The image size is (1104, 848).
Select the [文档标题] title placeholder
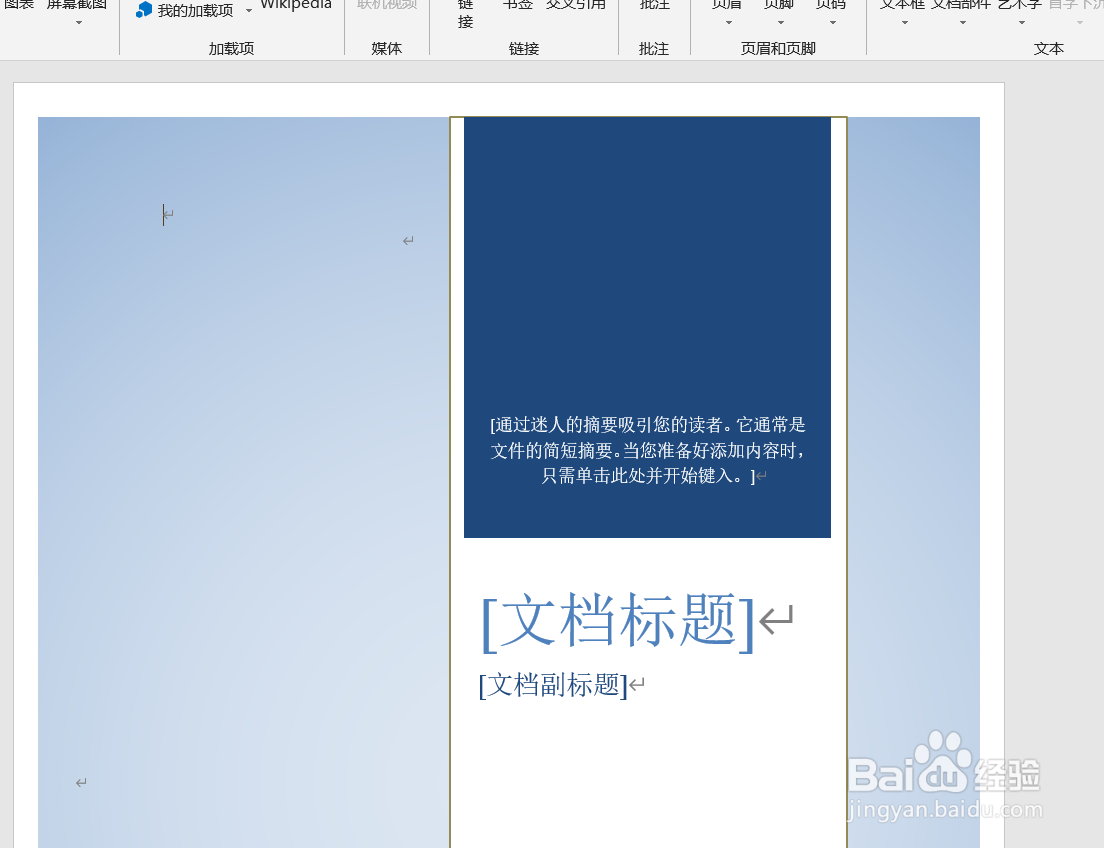point(613,620)
